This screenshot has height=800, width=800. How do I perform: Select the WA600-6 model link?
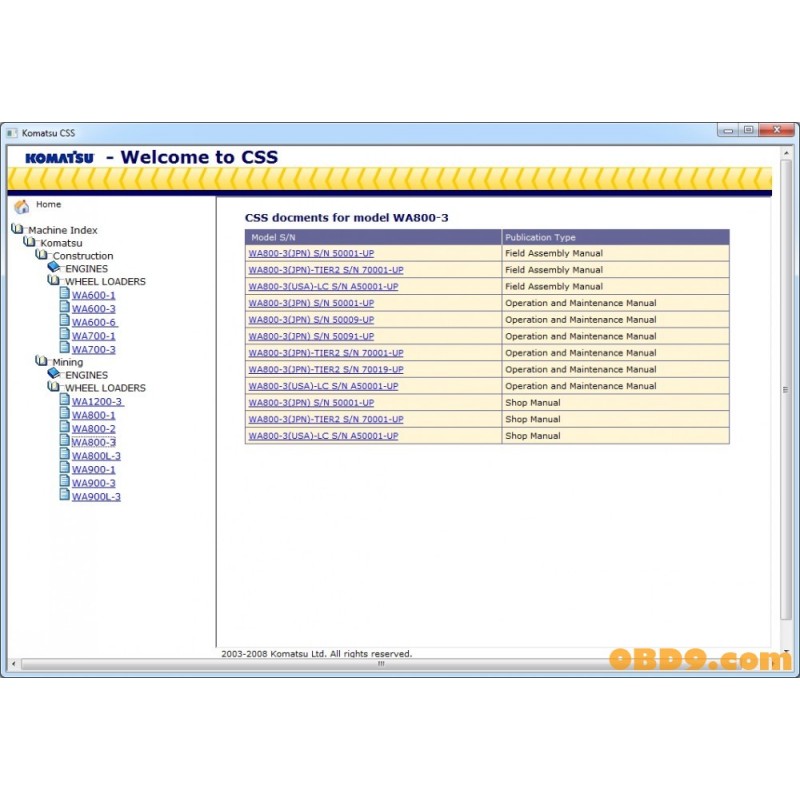[x=95, y=322]
